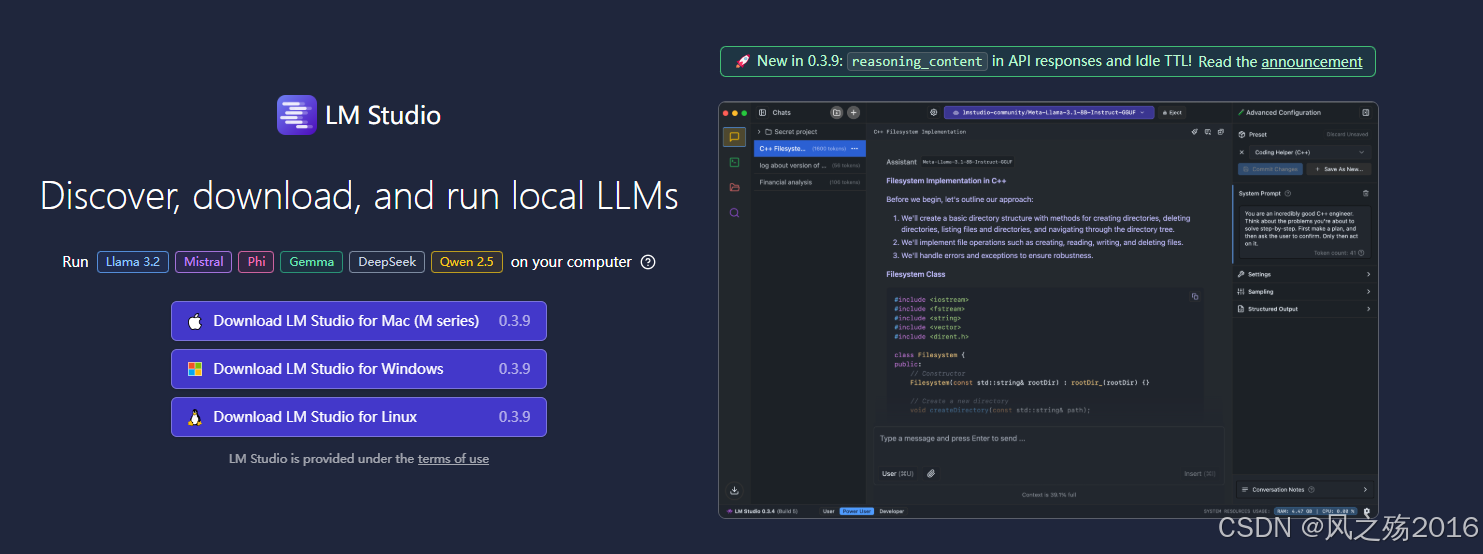Select User mode in the status bar
This screenshot has height=554, width=1483.
tap(828, 511)
